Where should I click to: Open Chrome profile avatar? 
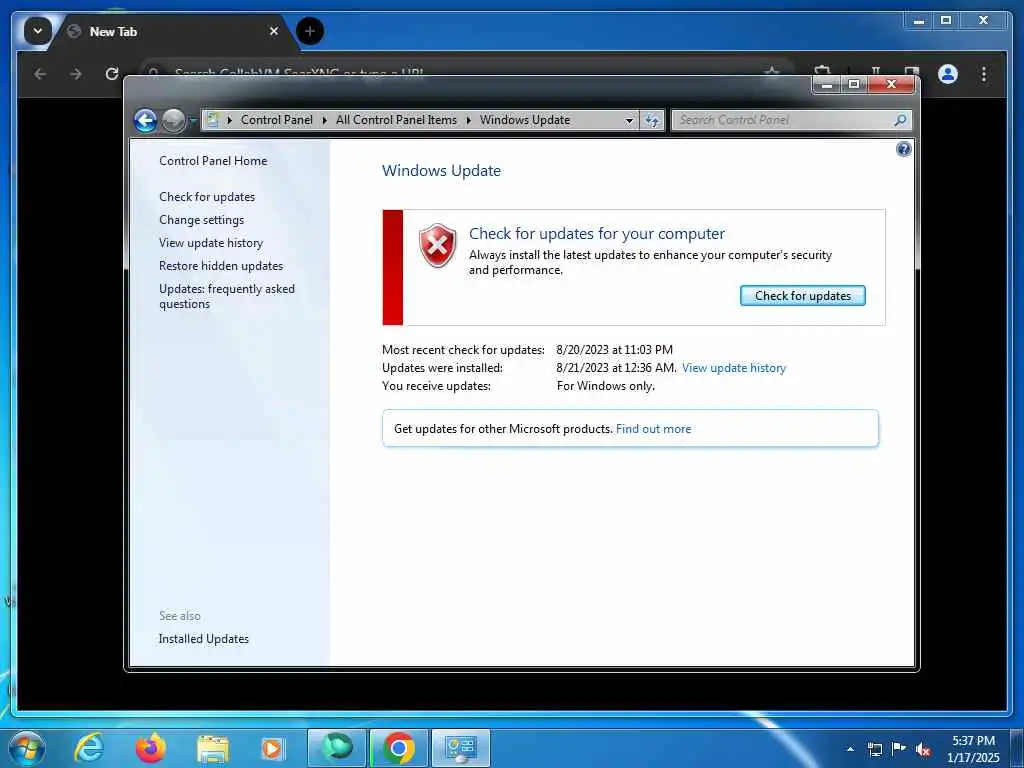pos(948,74)
